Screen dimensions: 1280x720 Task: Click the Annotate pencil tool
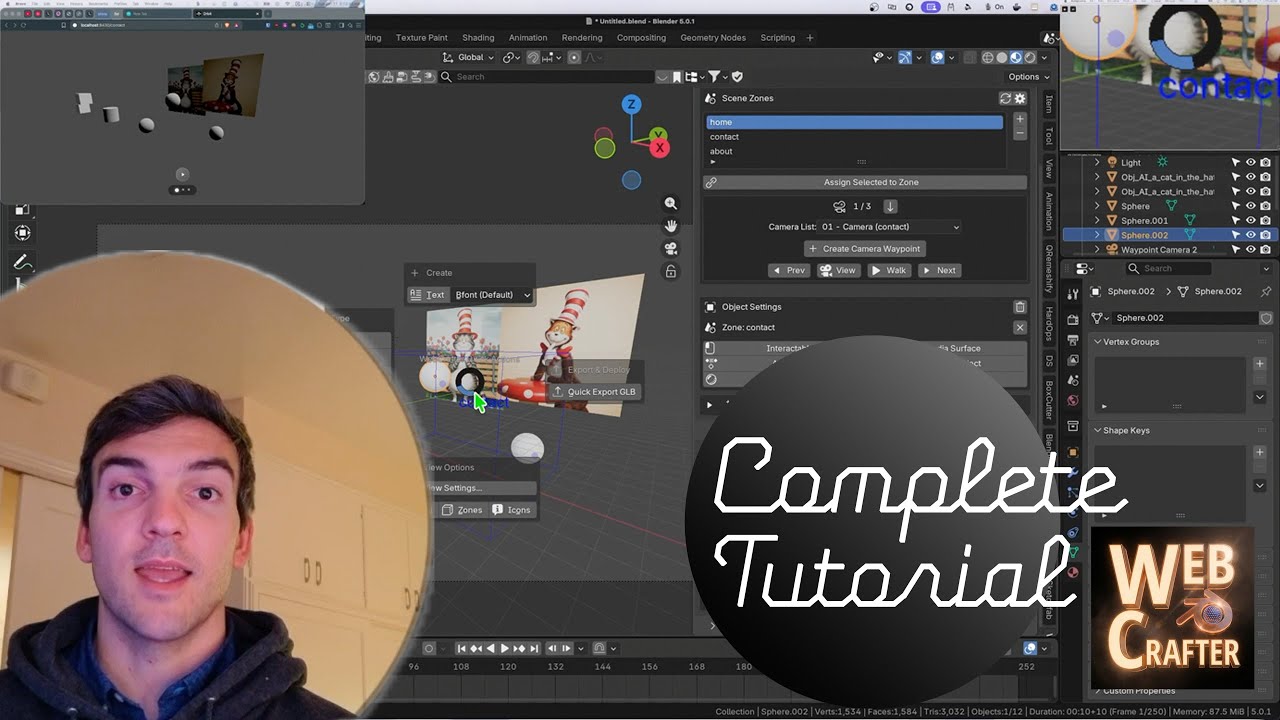[22, 262]
